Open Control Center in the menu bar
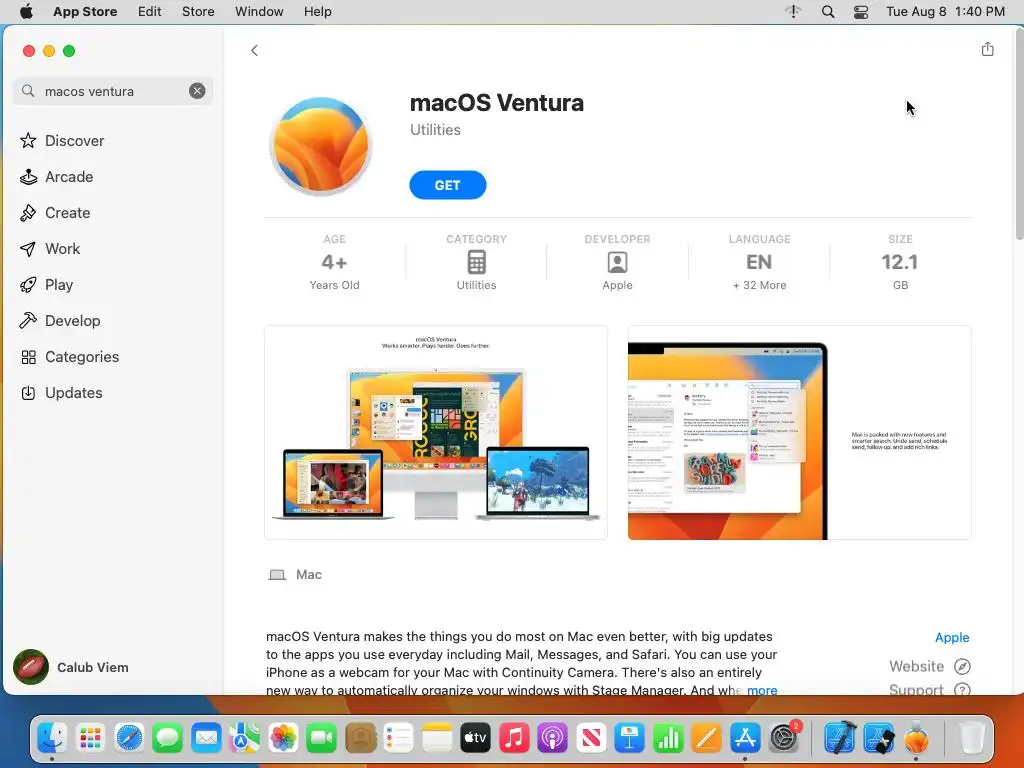 861,11
